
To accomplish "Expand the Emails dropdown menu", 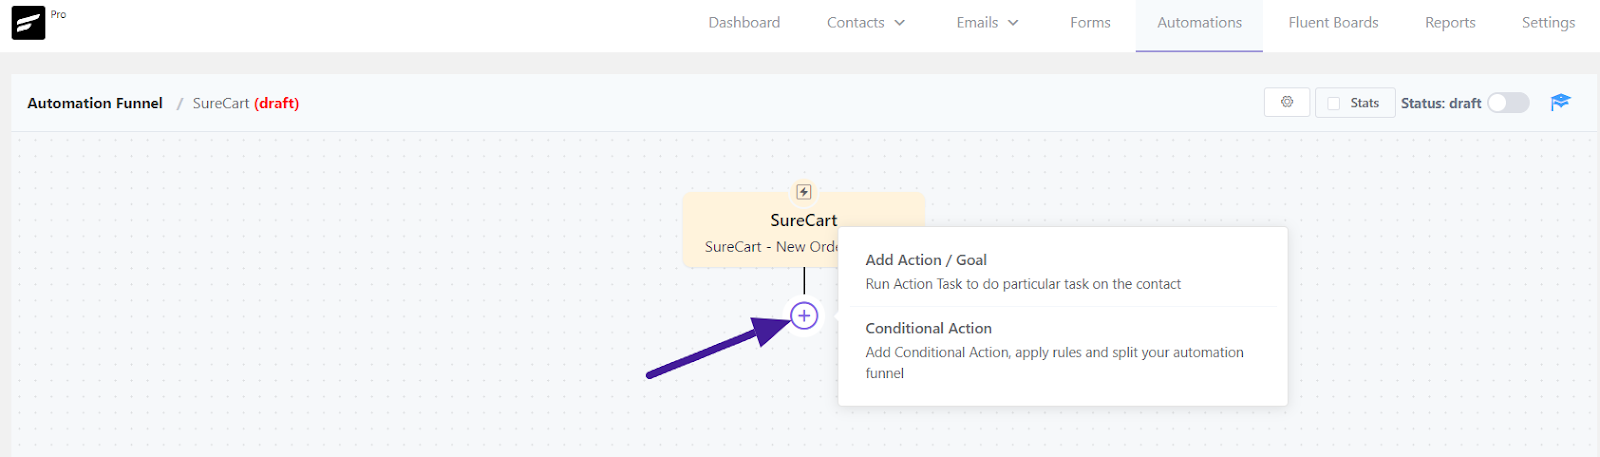I will pos(987,22).
